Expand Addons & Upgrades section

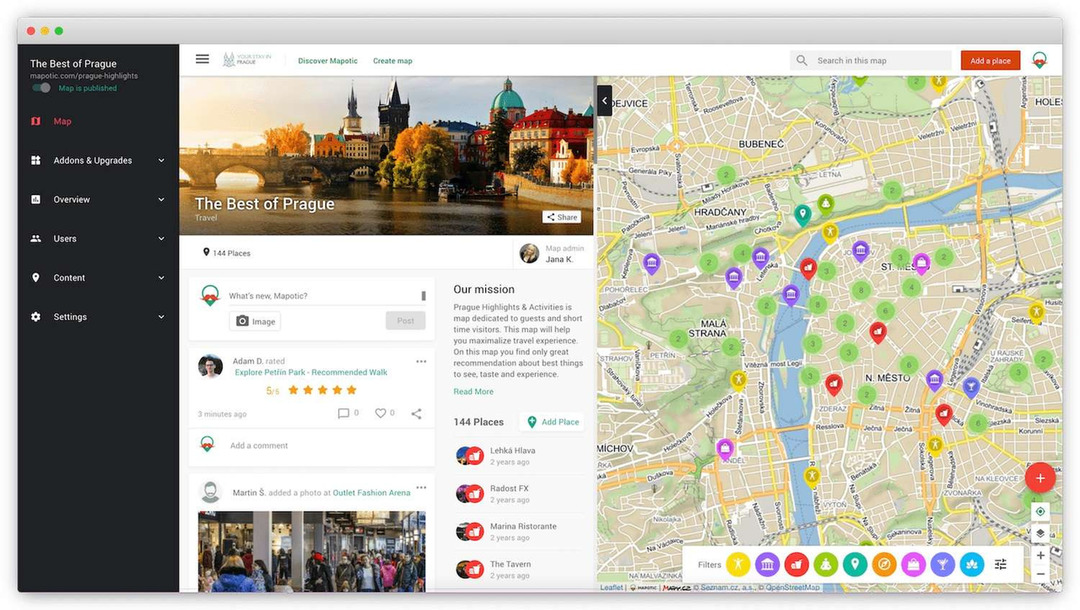pyautogui.click(x=98, y=160)
